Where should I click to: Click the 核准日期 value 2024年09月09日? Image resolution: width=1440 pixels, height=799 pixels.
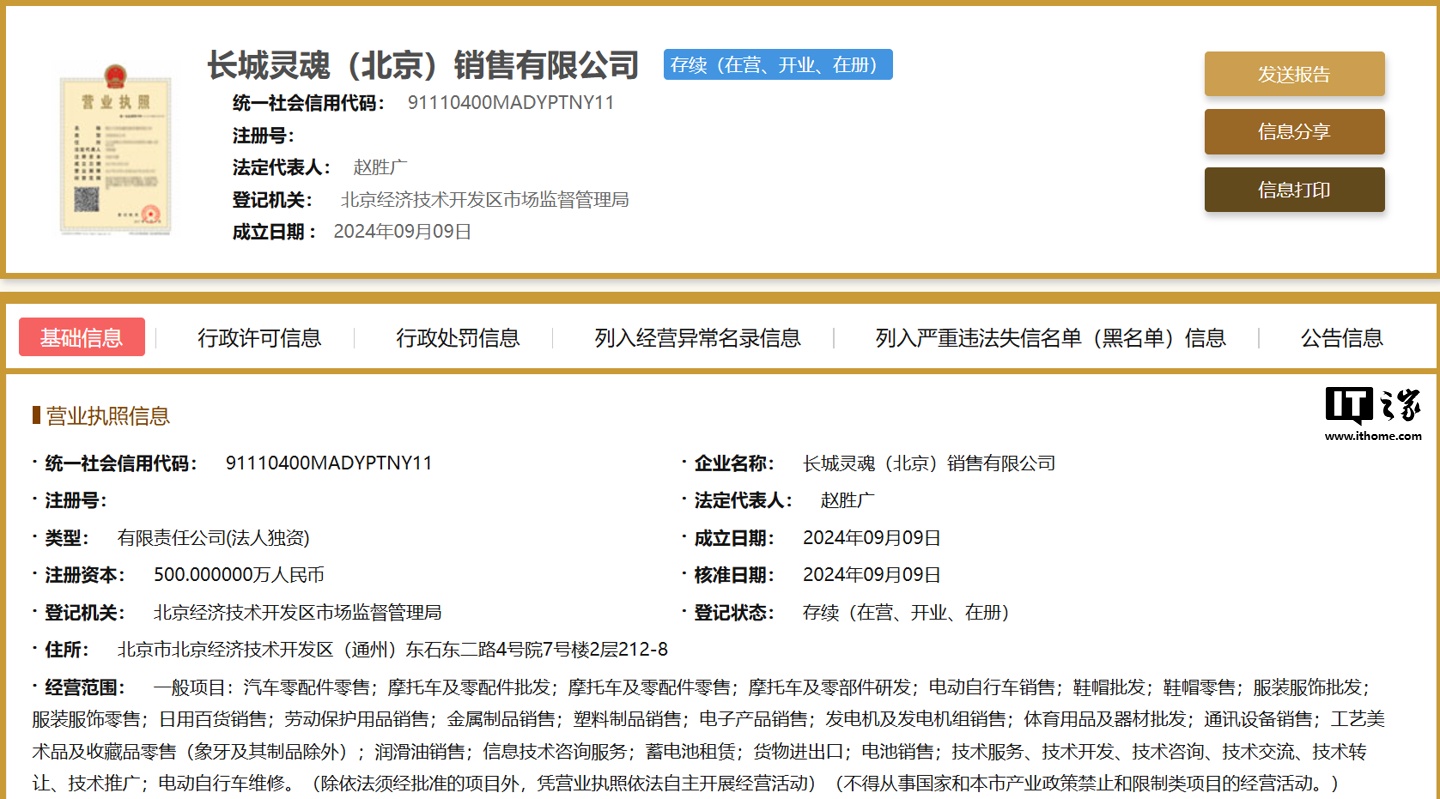(871, 575)
